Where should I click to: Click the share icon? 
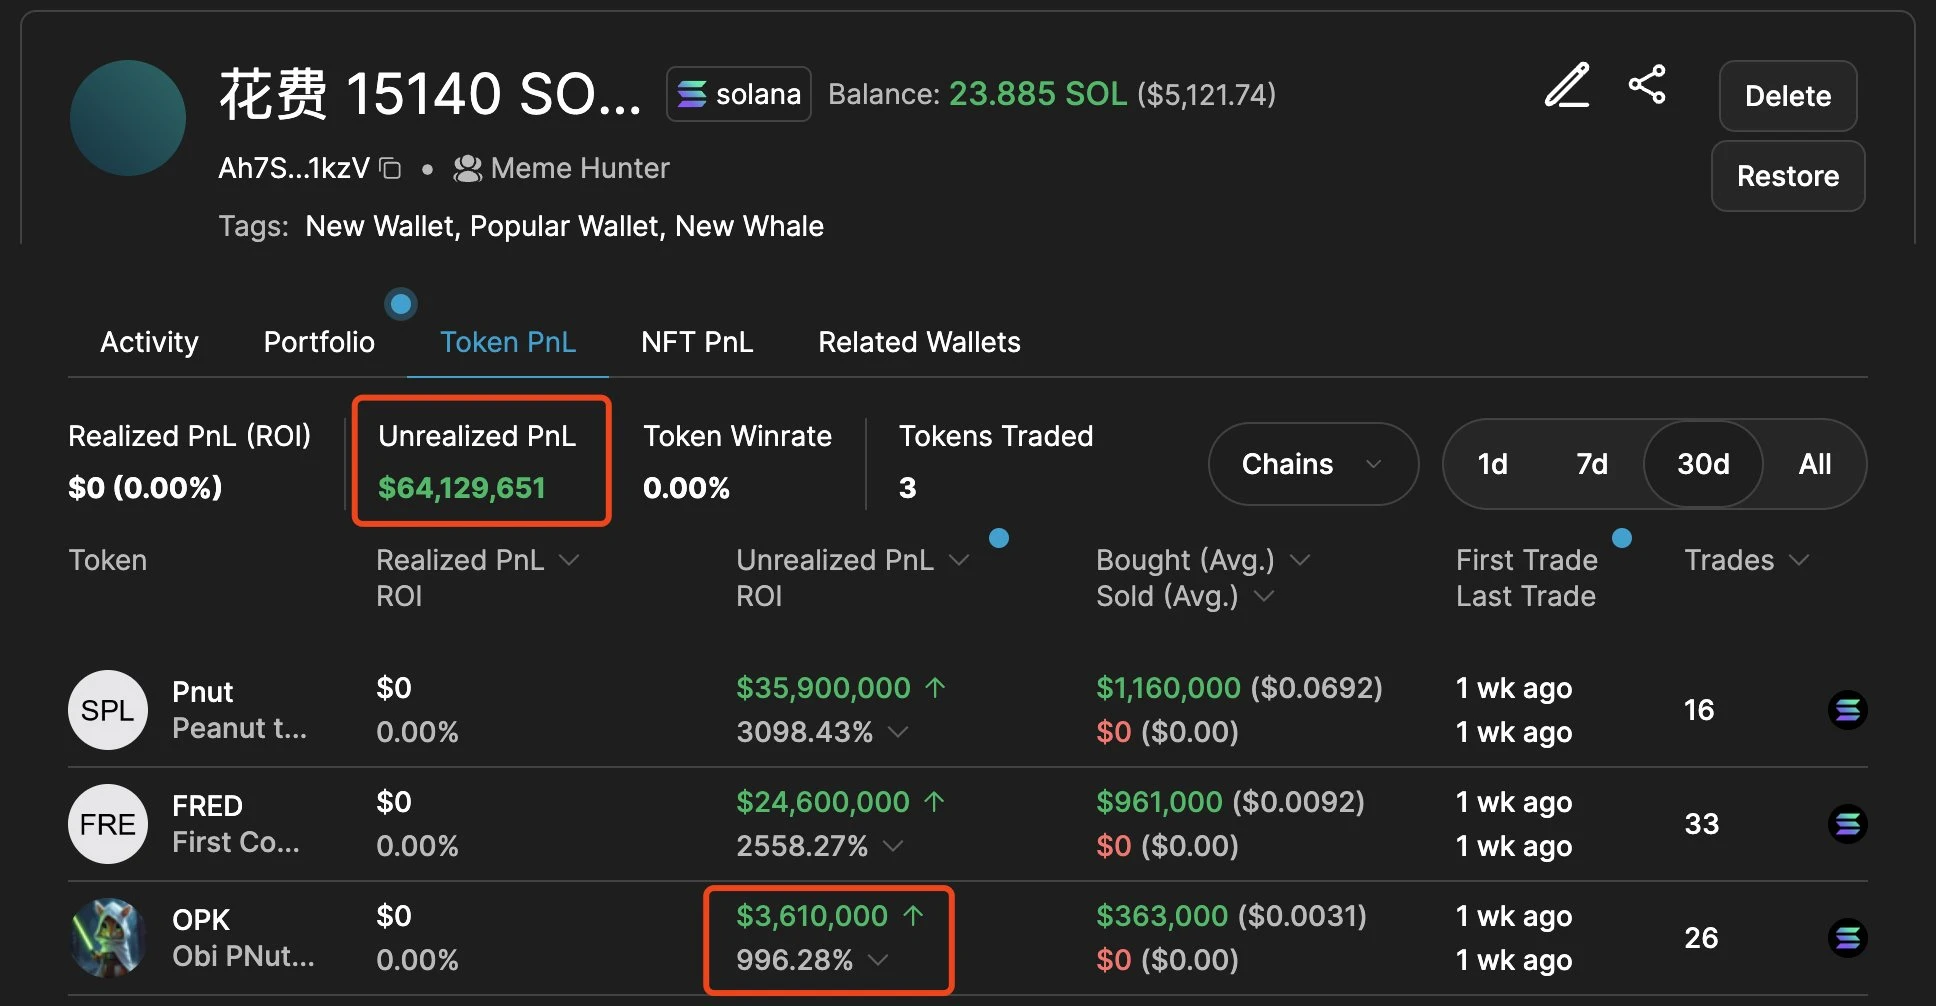point(1647,85)
